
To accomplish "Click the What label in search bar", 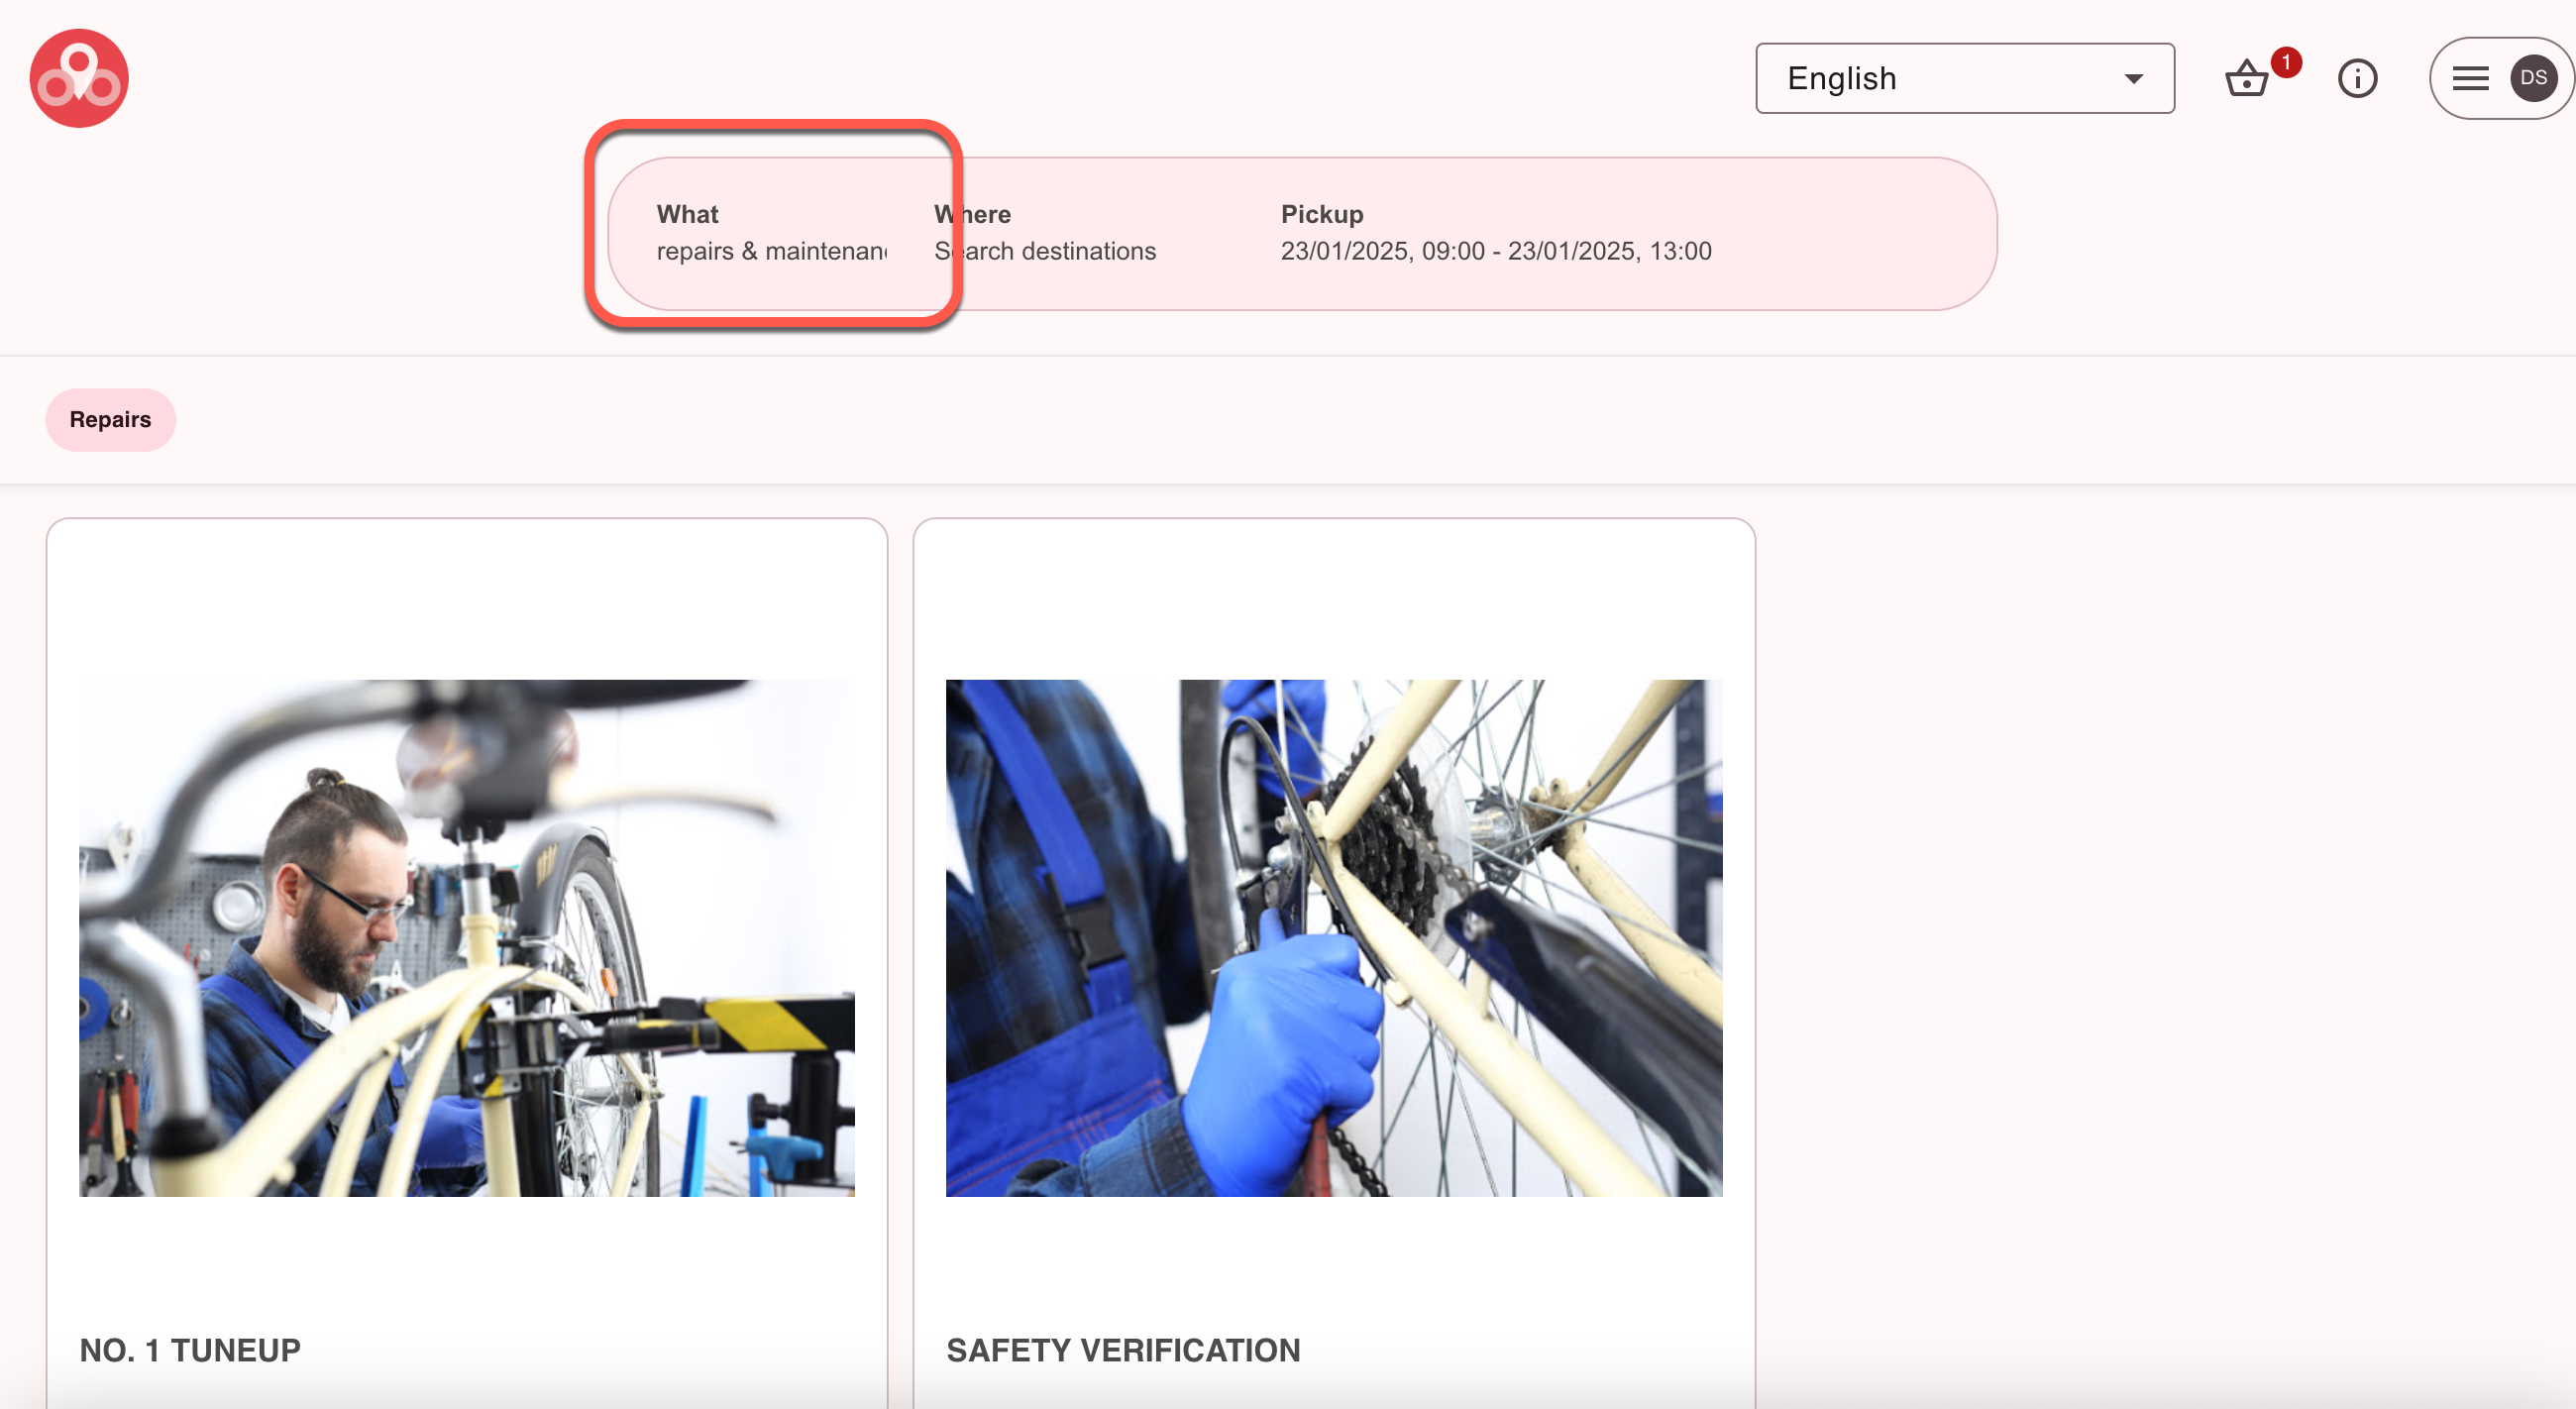I will 687,214.
